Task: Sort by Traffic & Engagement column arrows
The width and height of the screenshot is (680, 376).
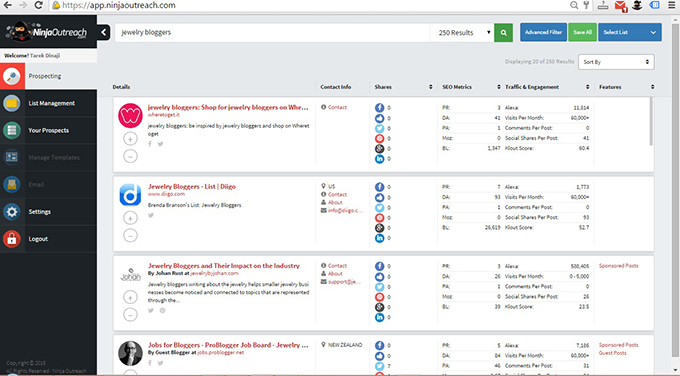Action: [588, 87]
